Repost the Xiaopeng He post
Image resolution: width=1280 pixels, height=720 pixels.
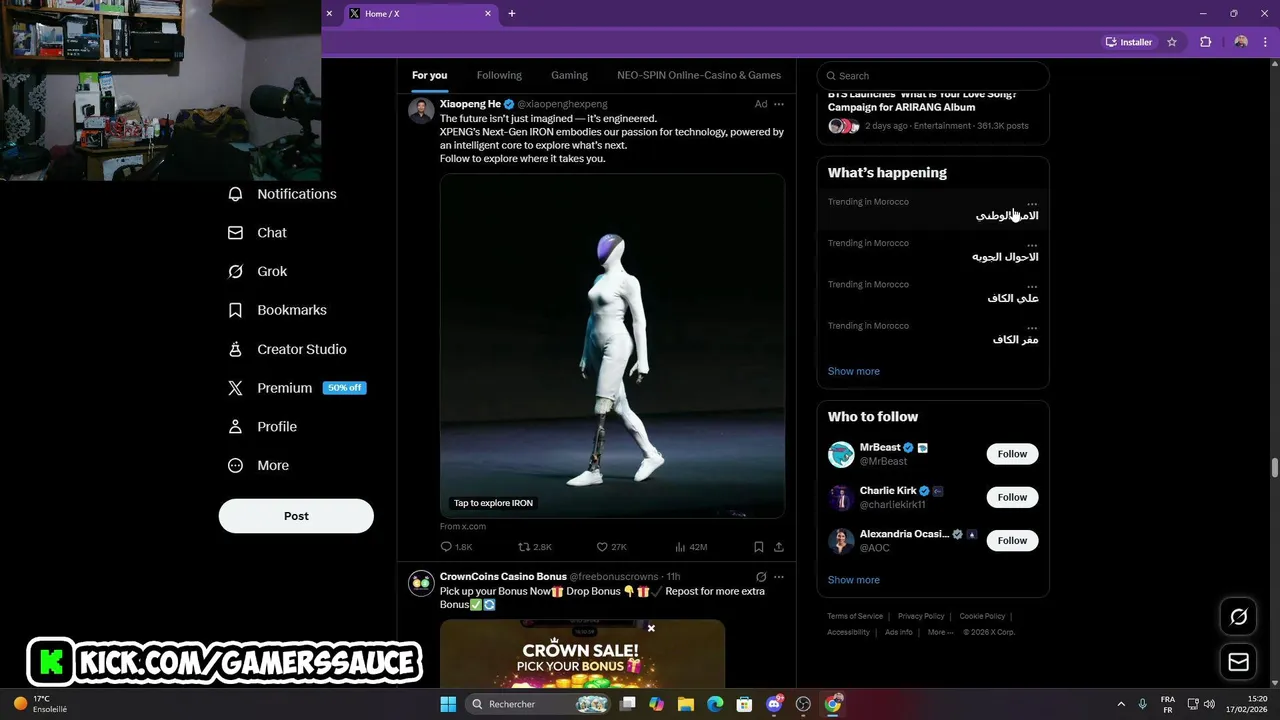pos(524,547)
